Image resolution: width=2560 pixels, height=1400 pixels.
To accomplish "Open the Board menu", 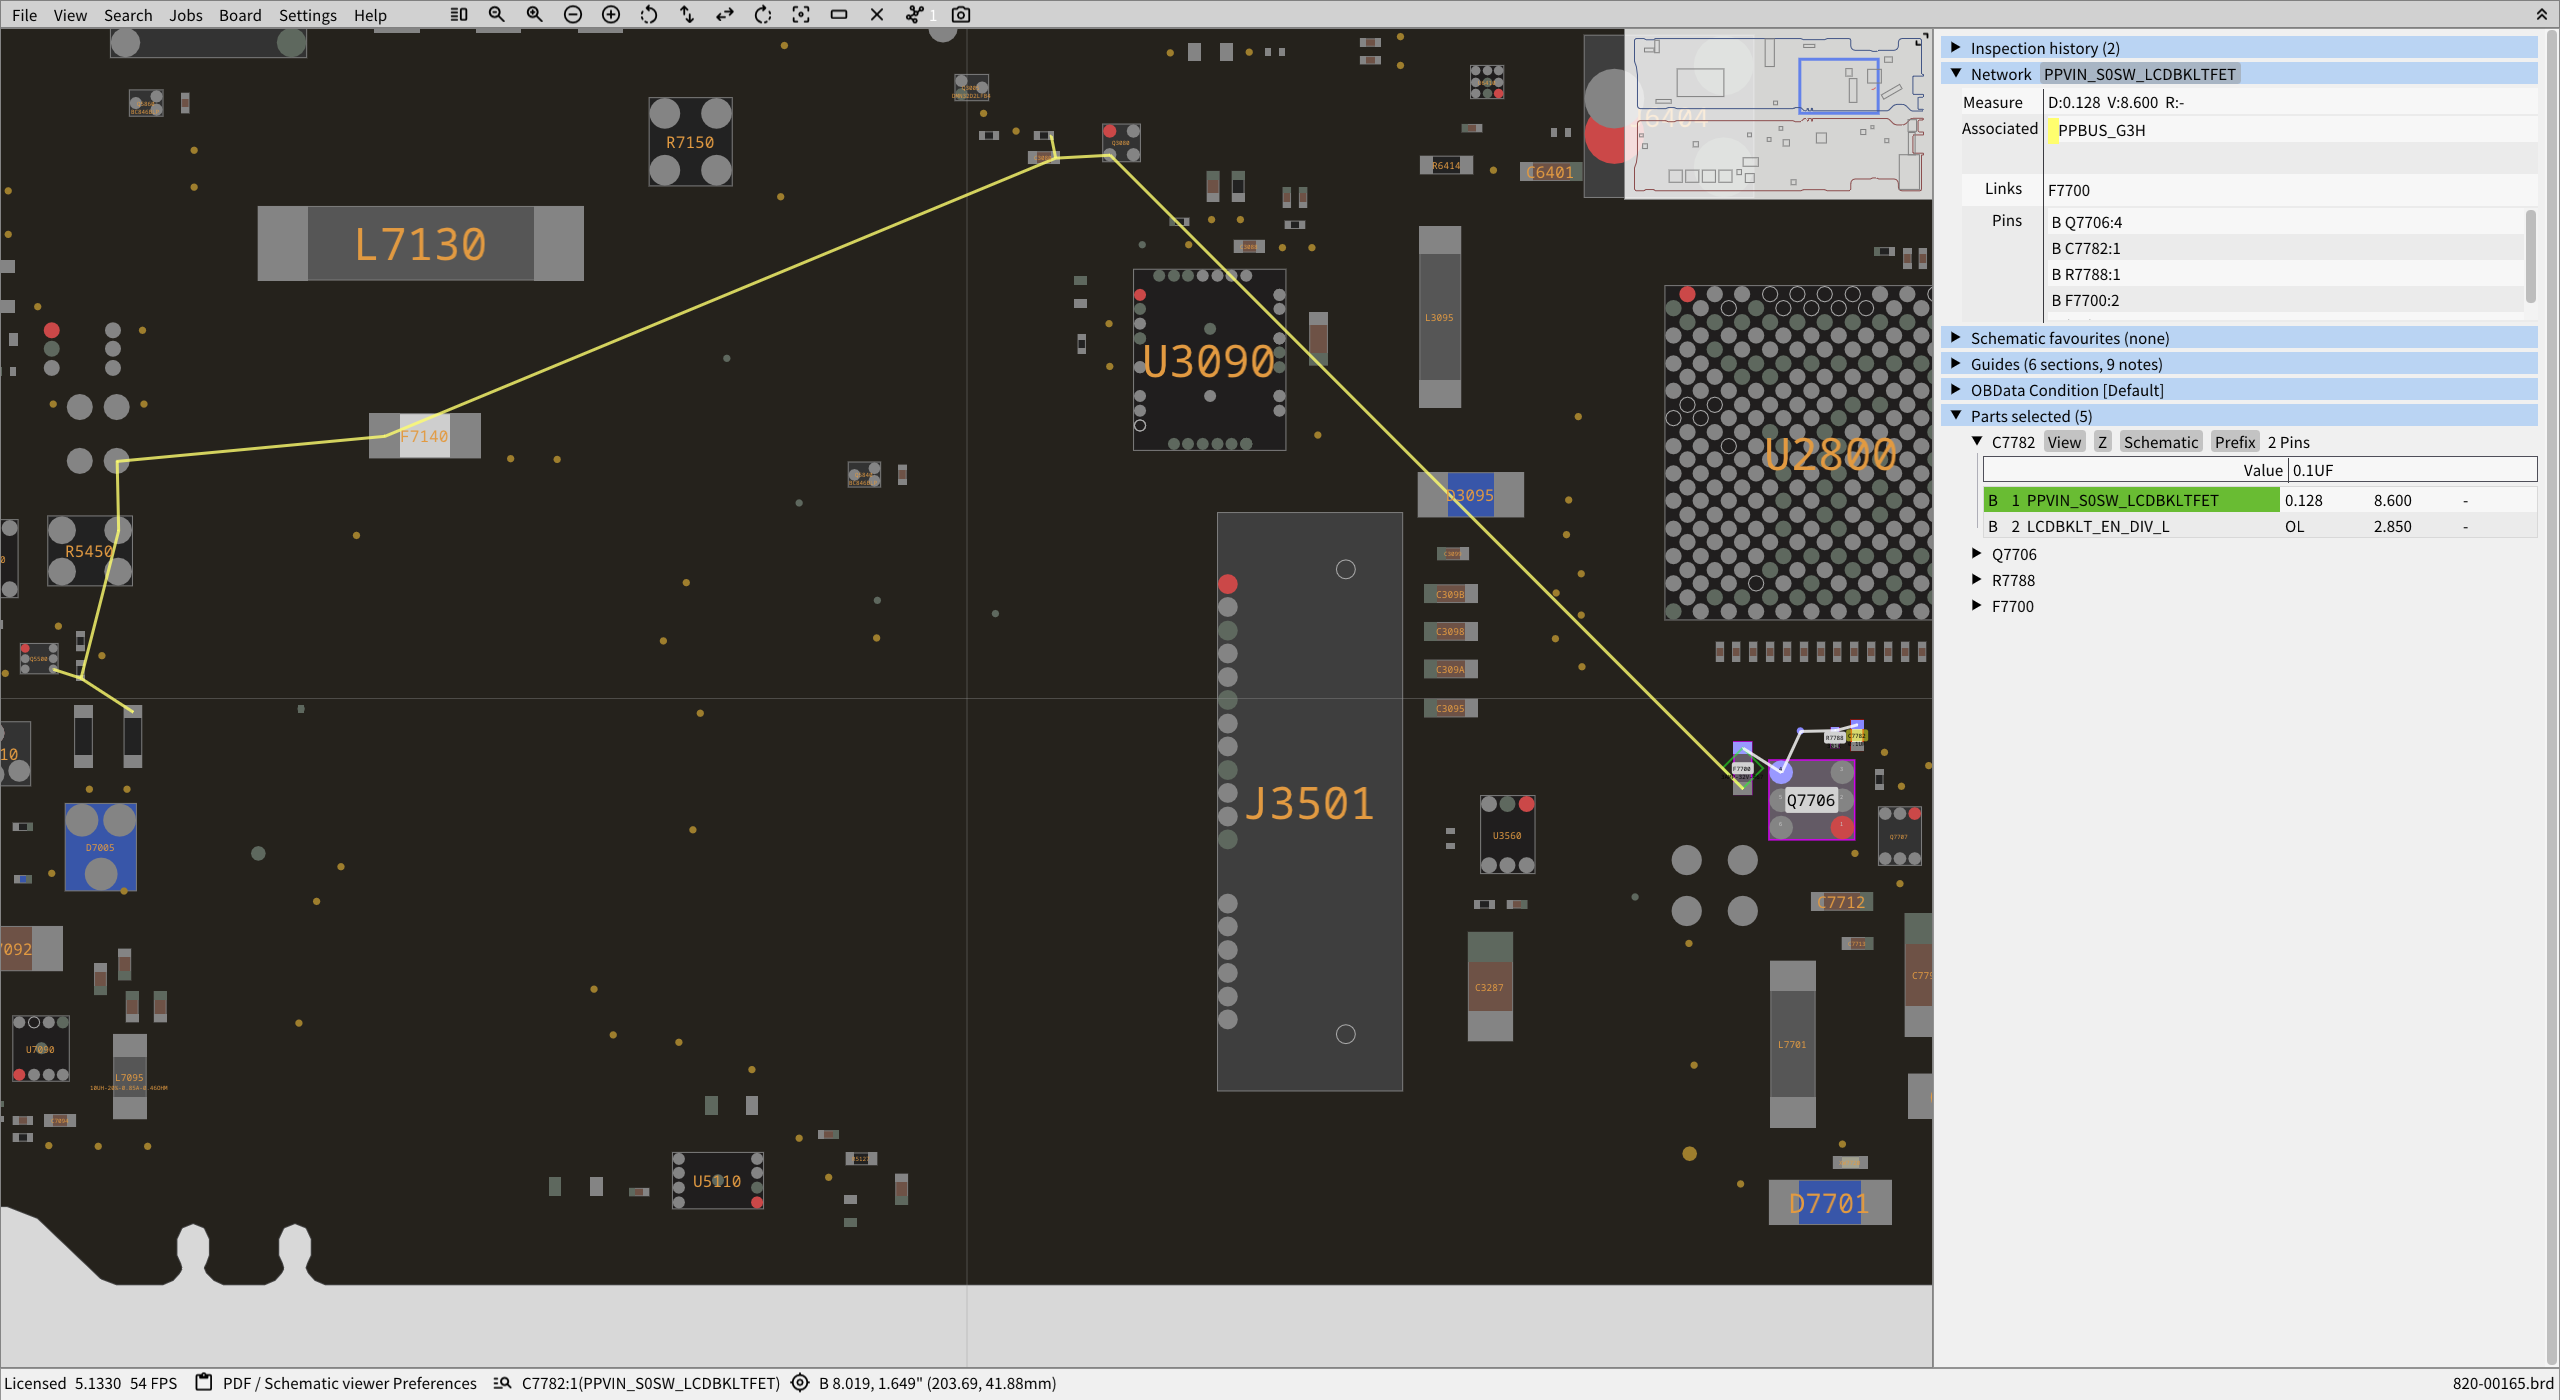I will (x=239, y=15).
